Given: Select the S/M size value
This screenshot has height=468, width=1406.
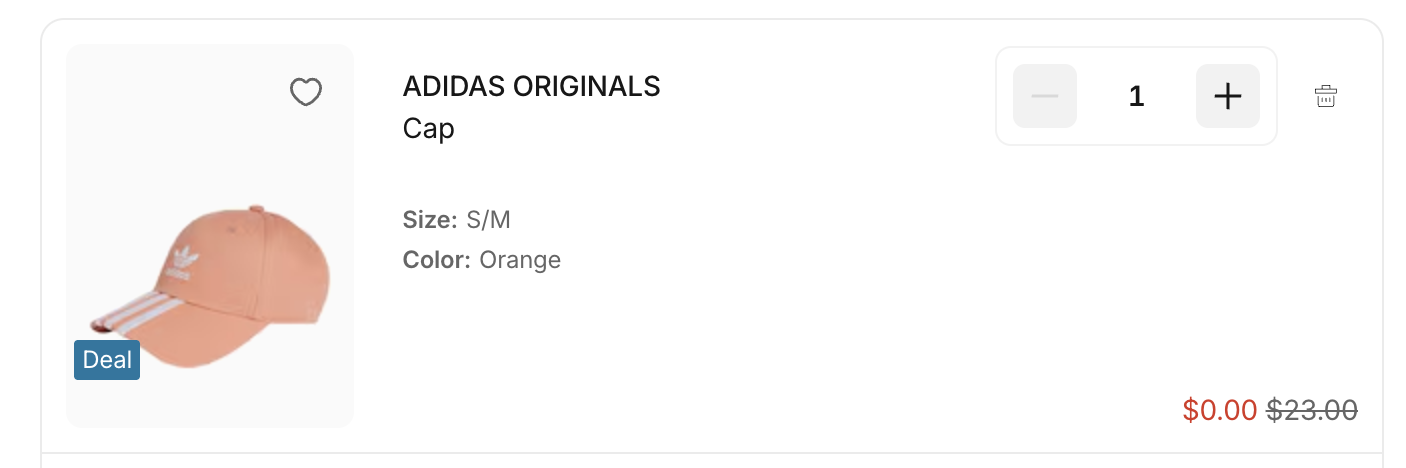Looking at the screenshot, I should coord(488,220).
